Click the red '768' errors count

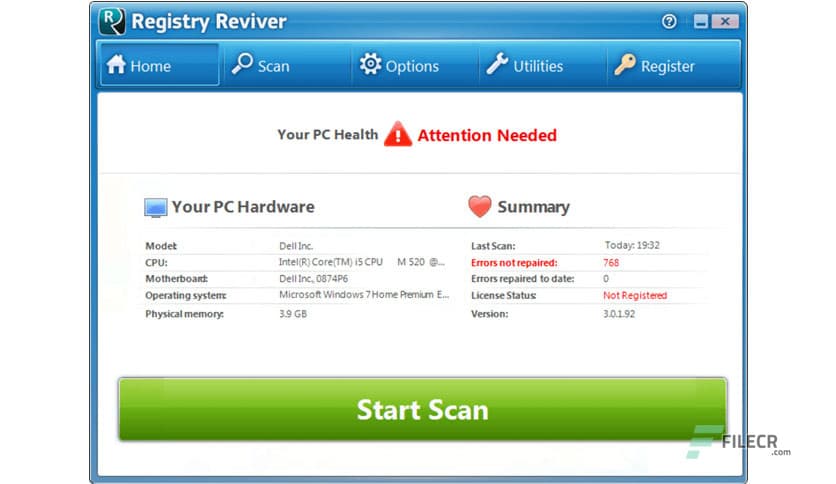click(611, 262)
